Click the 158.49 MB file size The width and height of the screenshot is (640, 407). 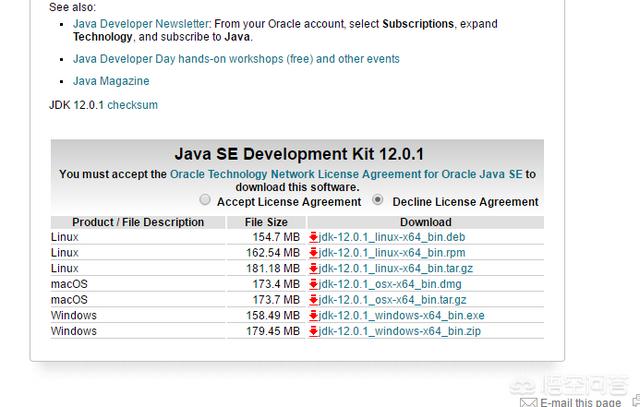273,316
